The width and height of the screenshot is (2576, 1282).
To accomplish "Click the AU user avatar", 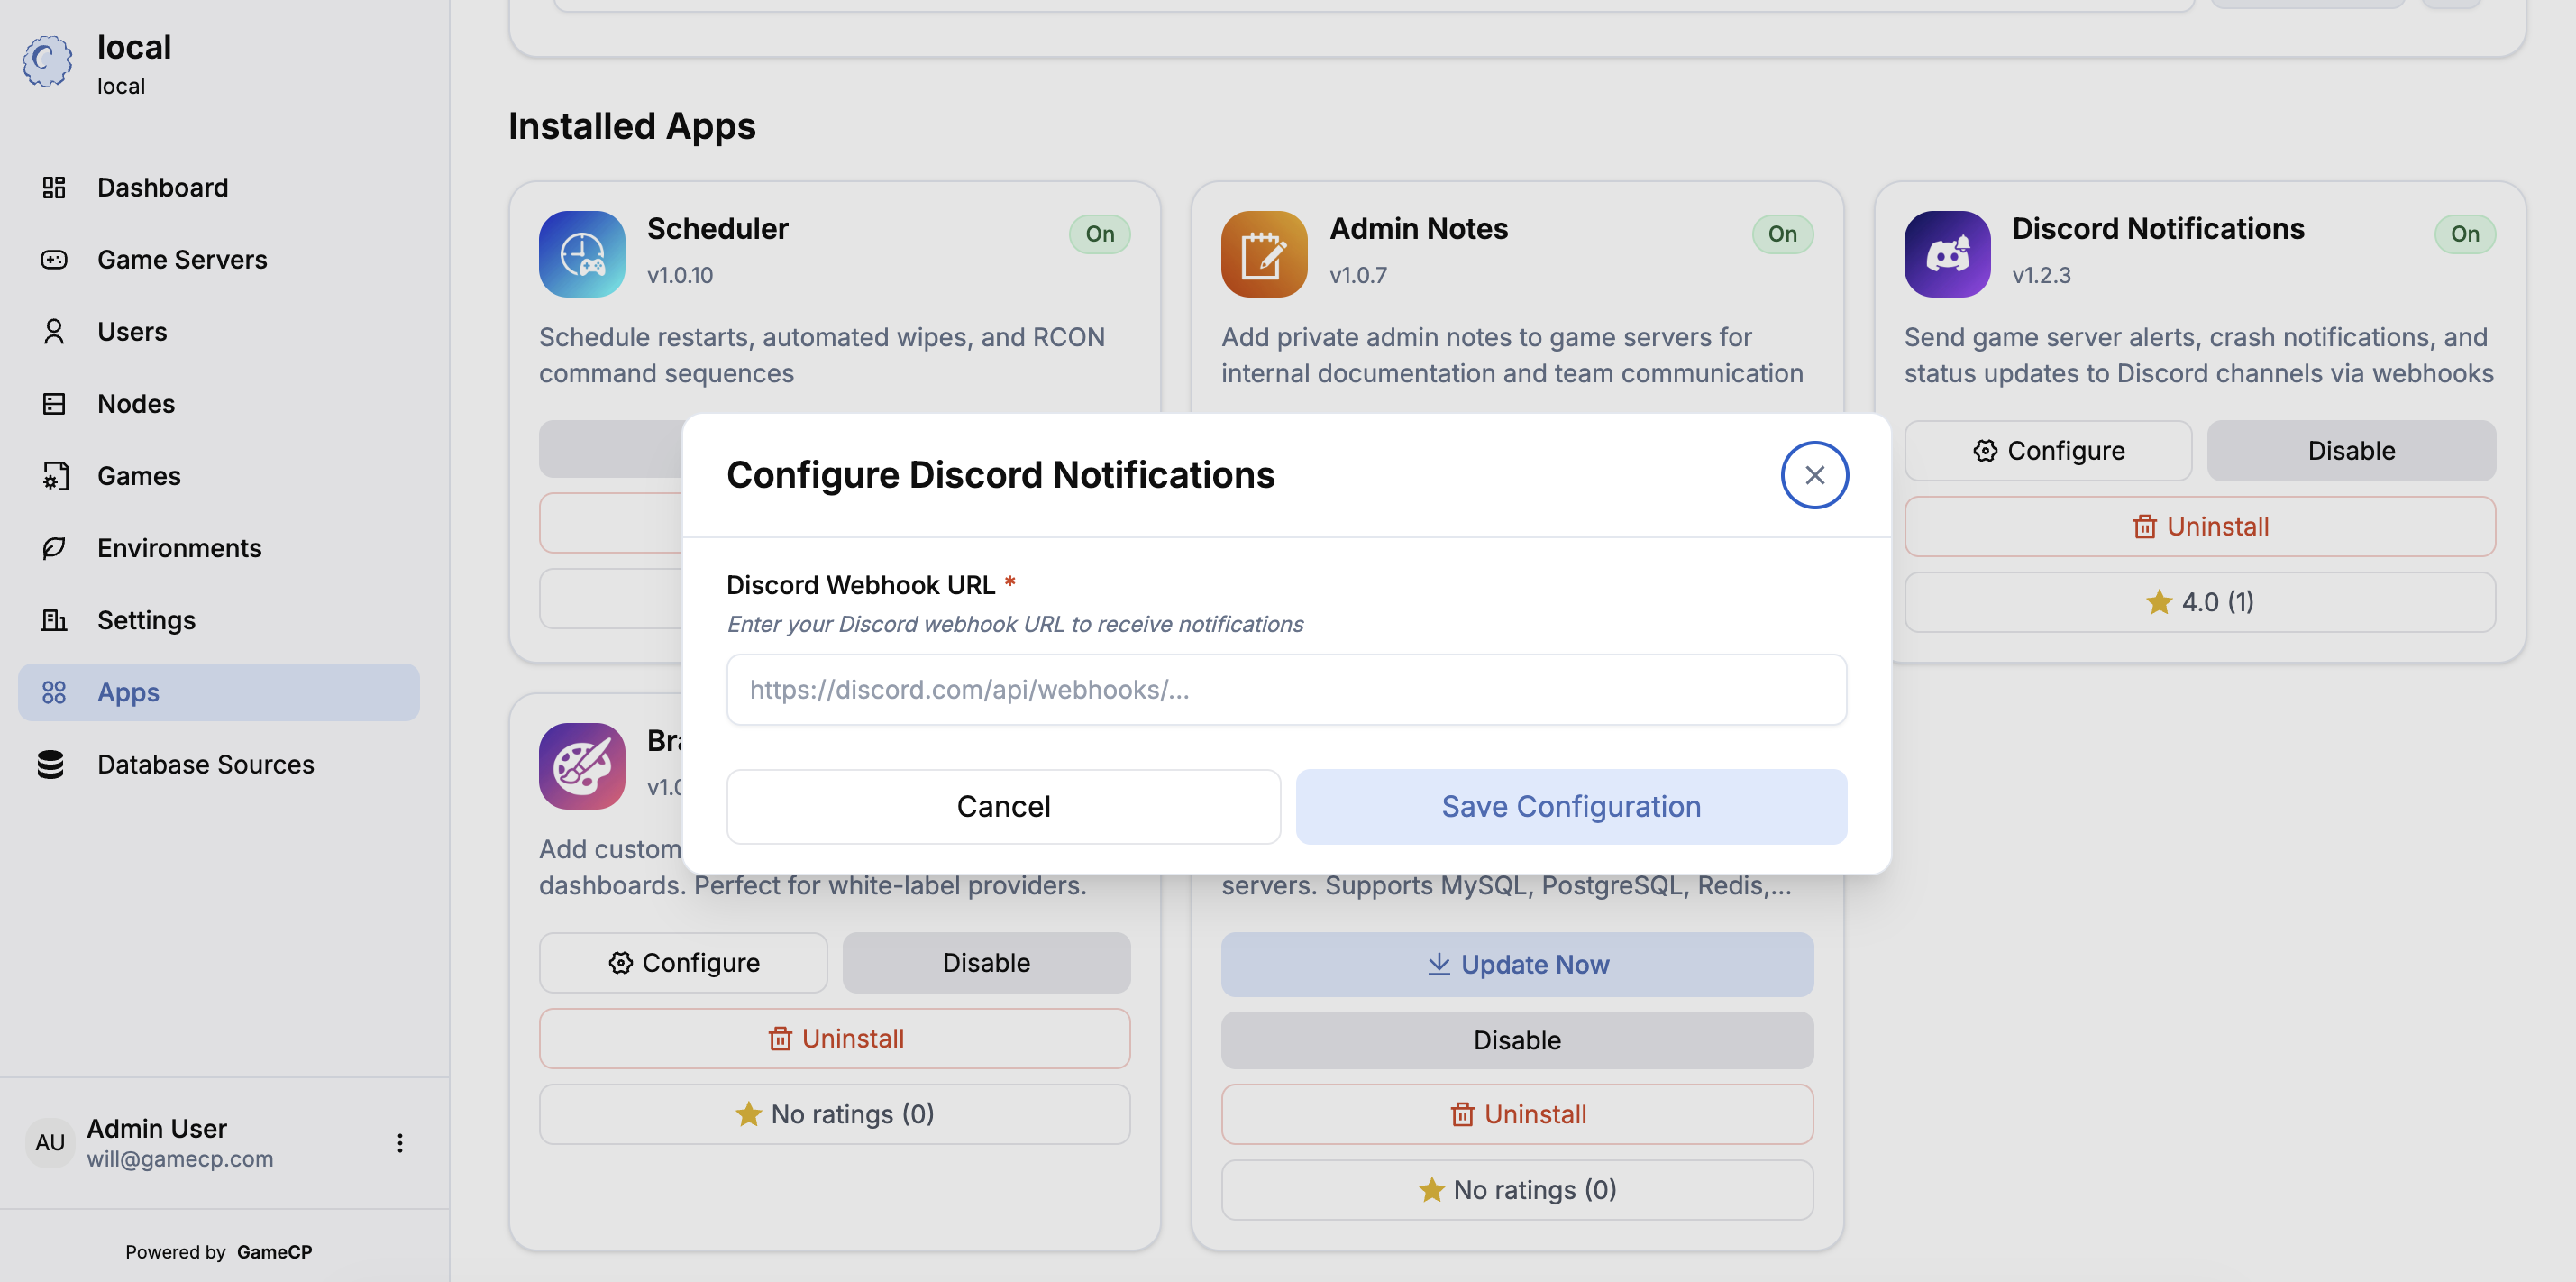I will pos(50,1142).
